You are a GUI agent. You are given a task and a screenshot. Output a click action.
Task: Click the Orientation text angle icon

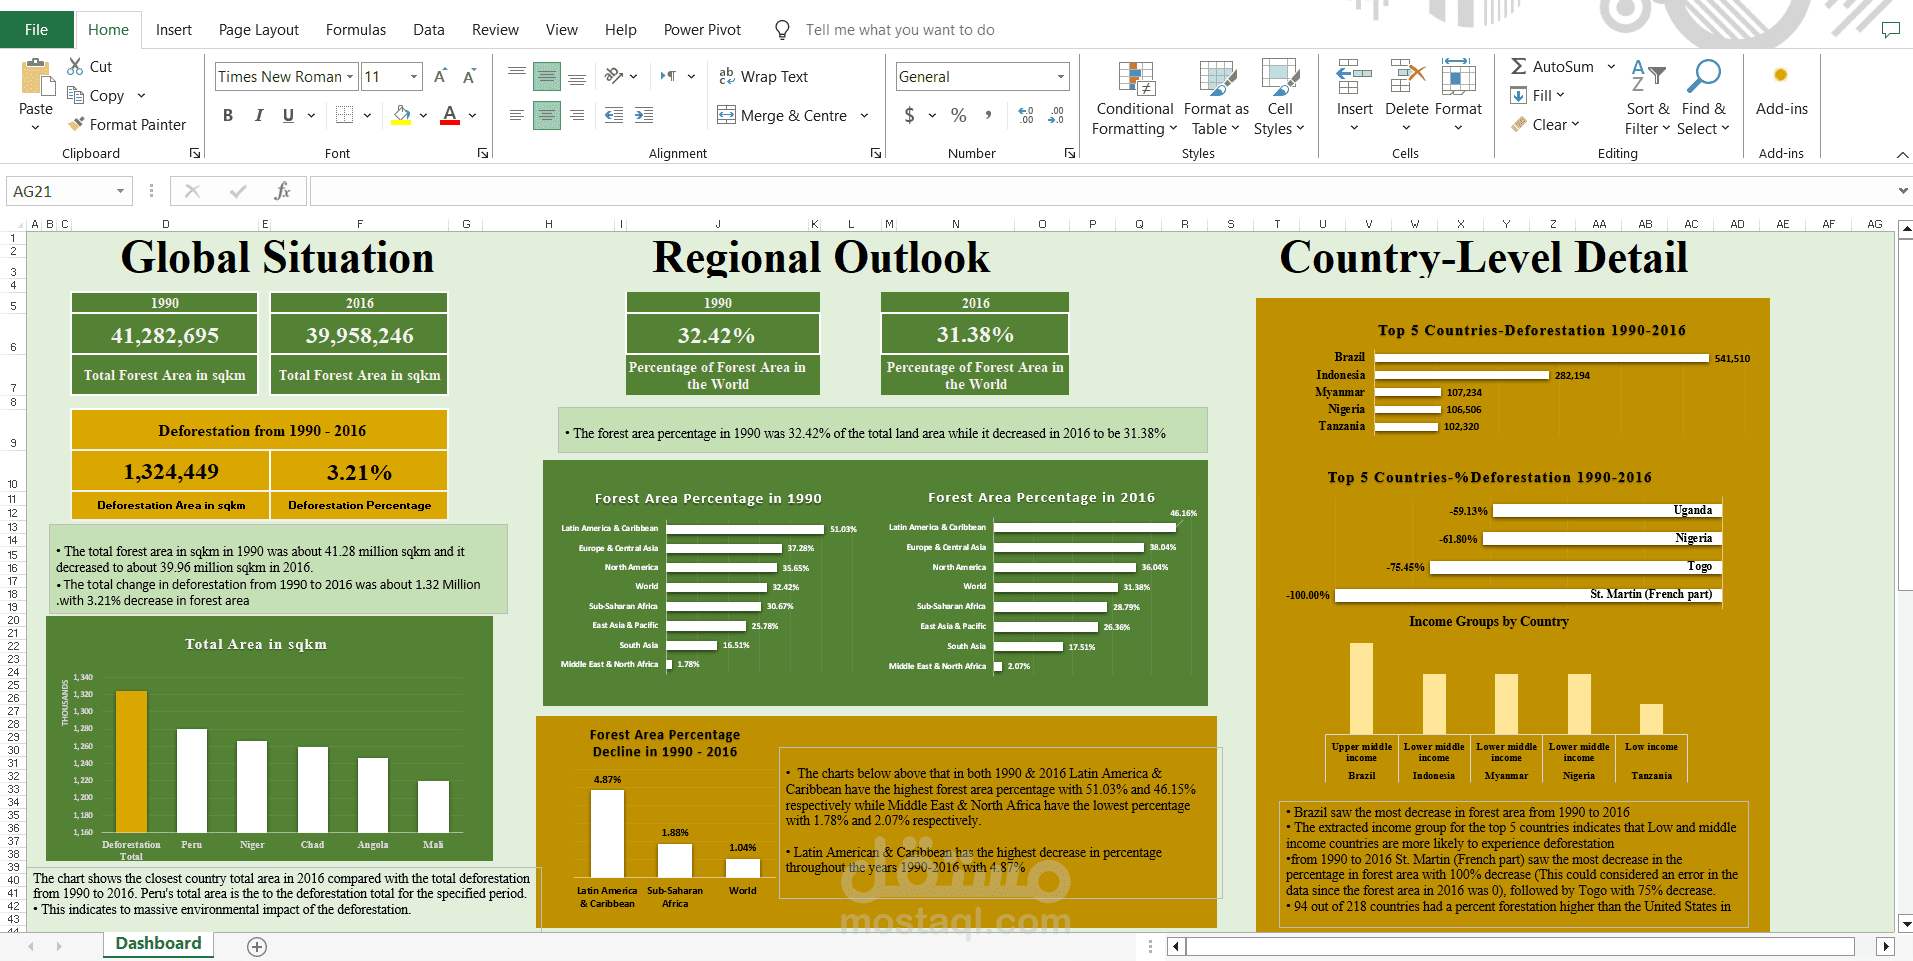tap(614, 76)
